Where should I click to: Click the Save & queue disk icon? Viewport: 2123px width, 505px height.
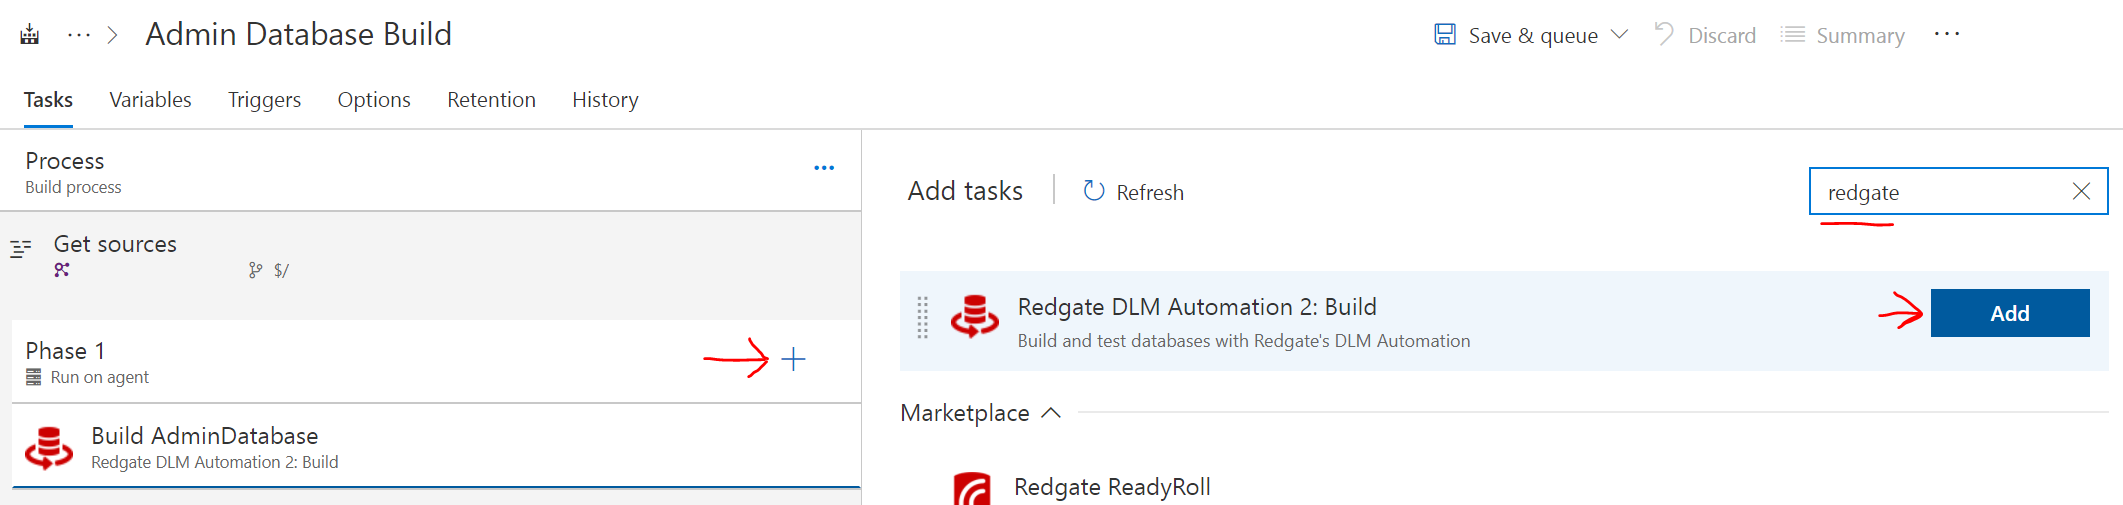1445,35
